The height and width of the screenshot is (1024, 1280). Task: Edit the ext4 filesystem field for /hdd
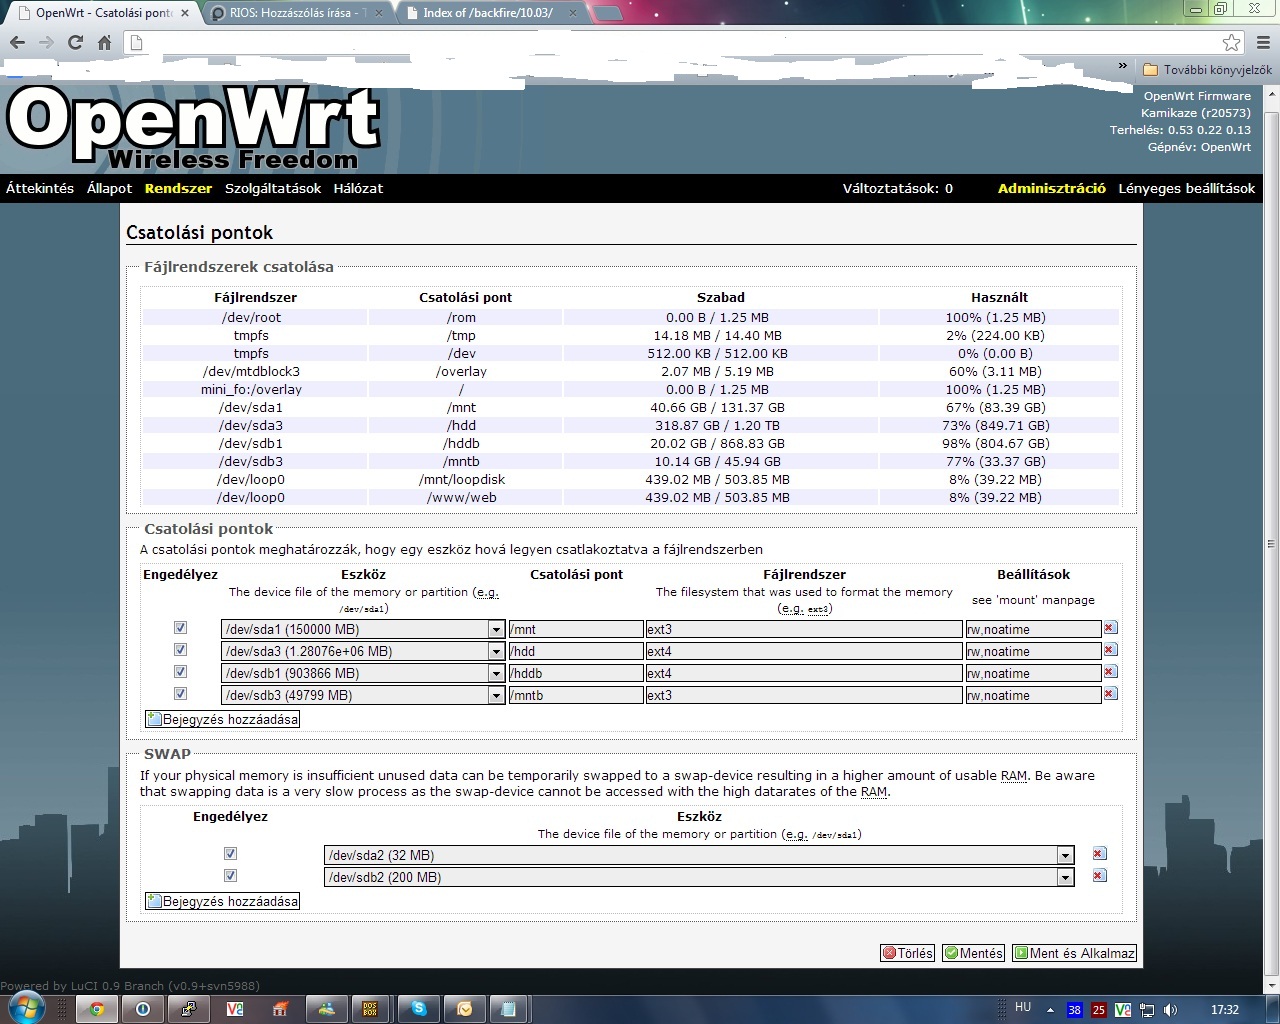pos(804,651)
